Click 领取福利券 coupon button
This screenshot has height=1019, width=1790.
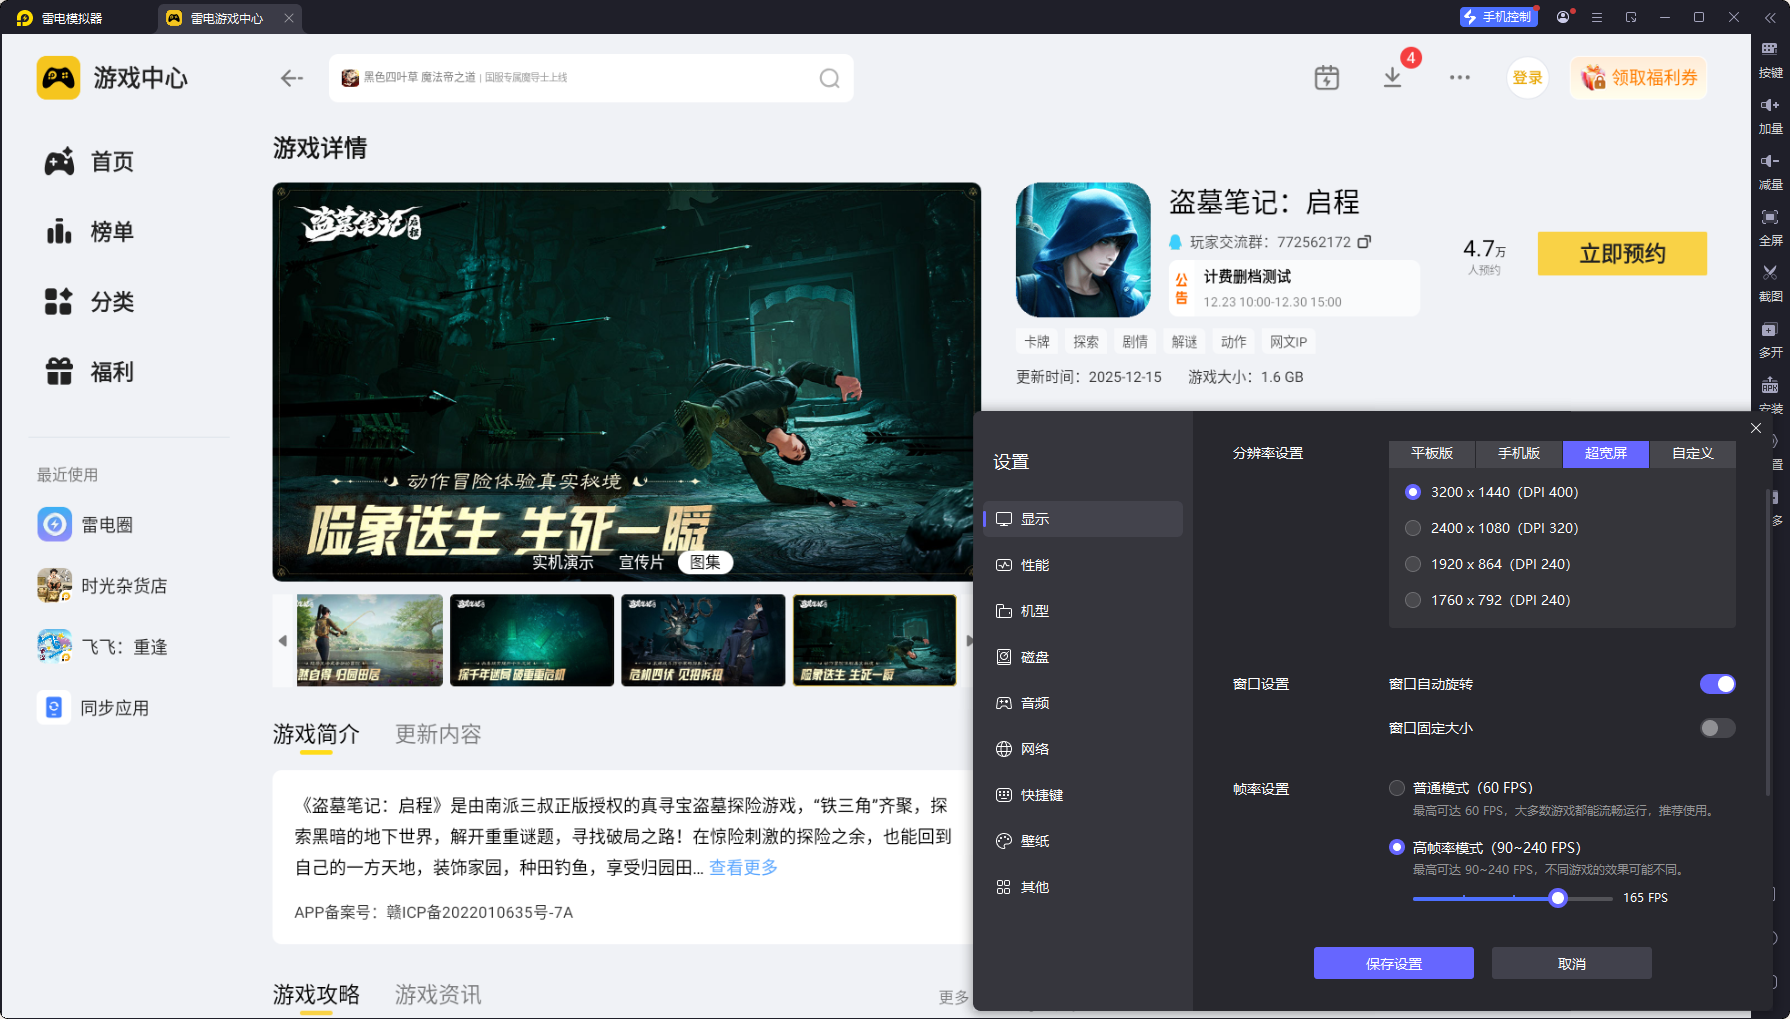click(1638, 78)
